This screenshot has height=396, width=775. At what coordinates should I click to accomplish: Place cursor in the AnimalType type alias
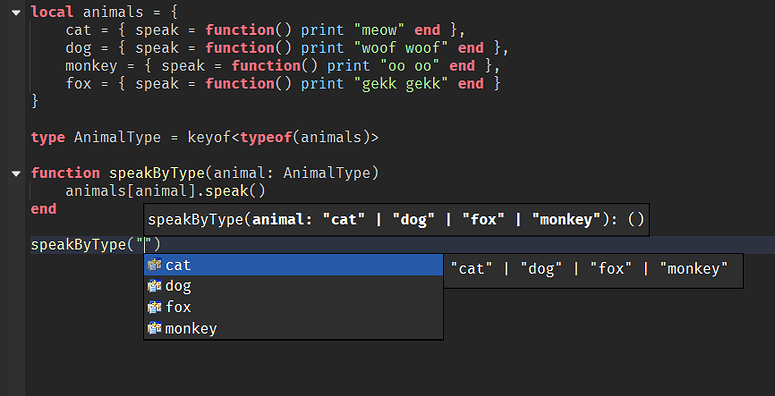tap(117, 137)
